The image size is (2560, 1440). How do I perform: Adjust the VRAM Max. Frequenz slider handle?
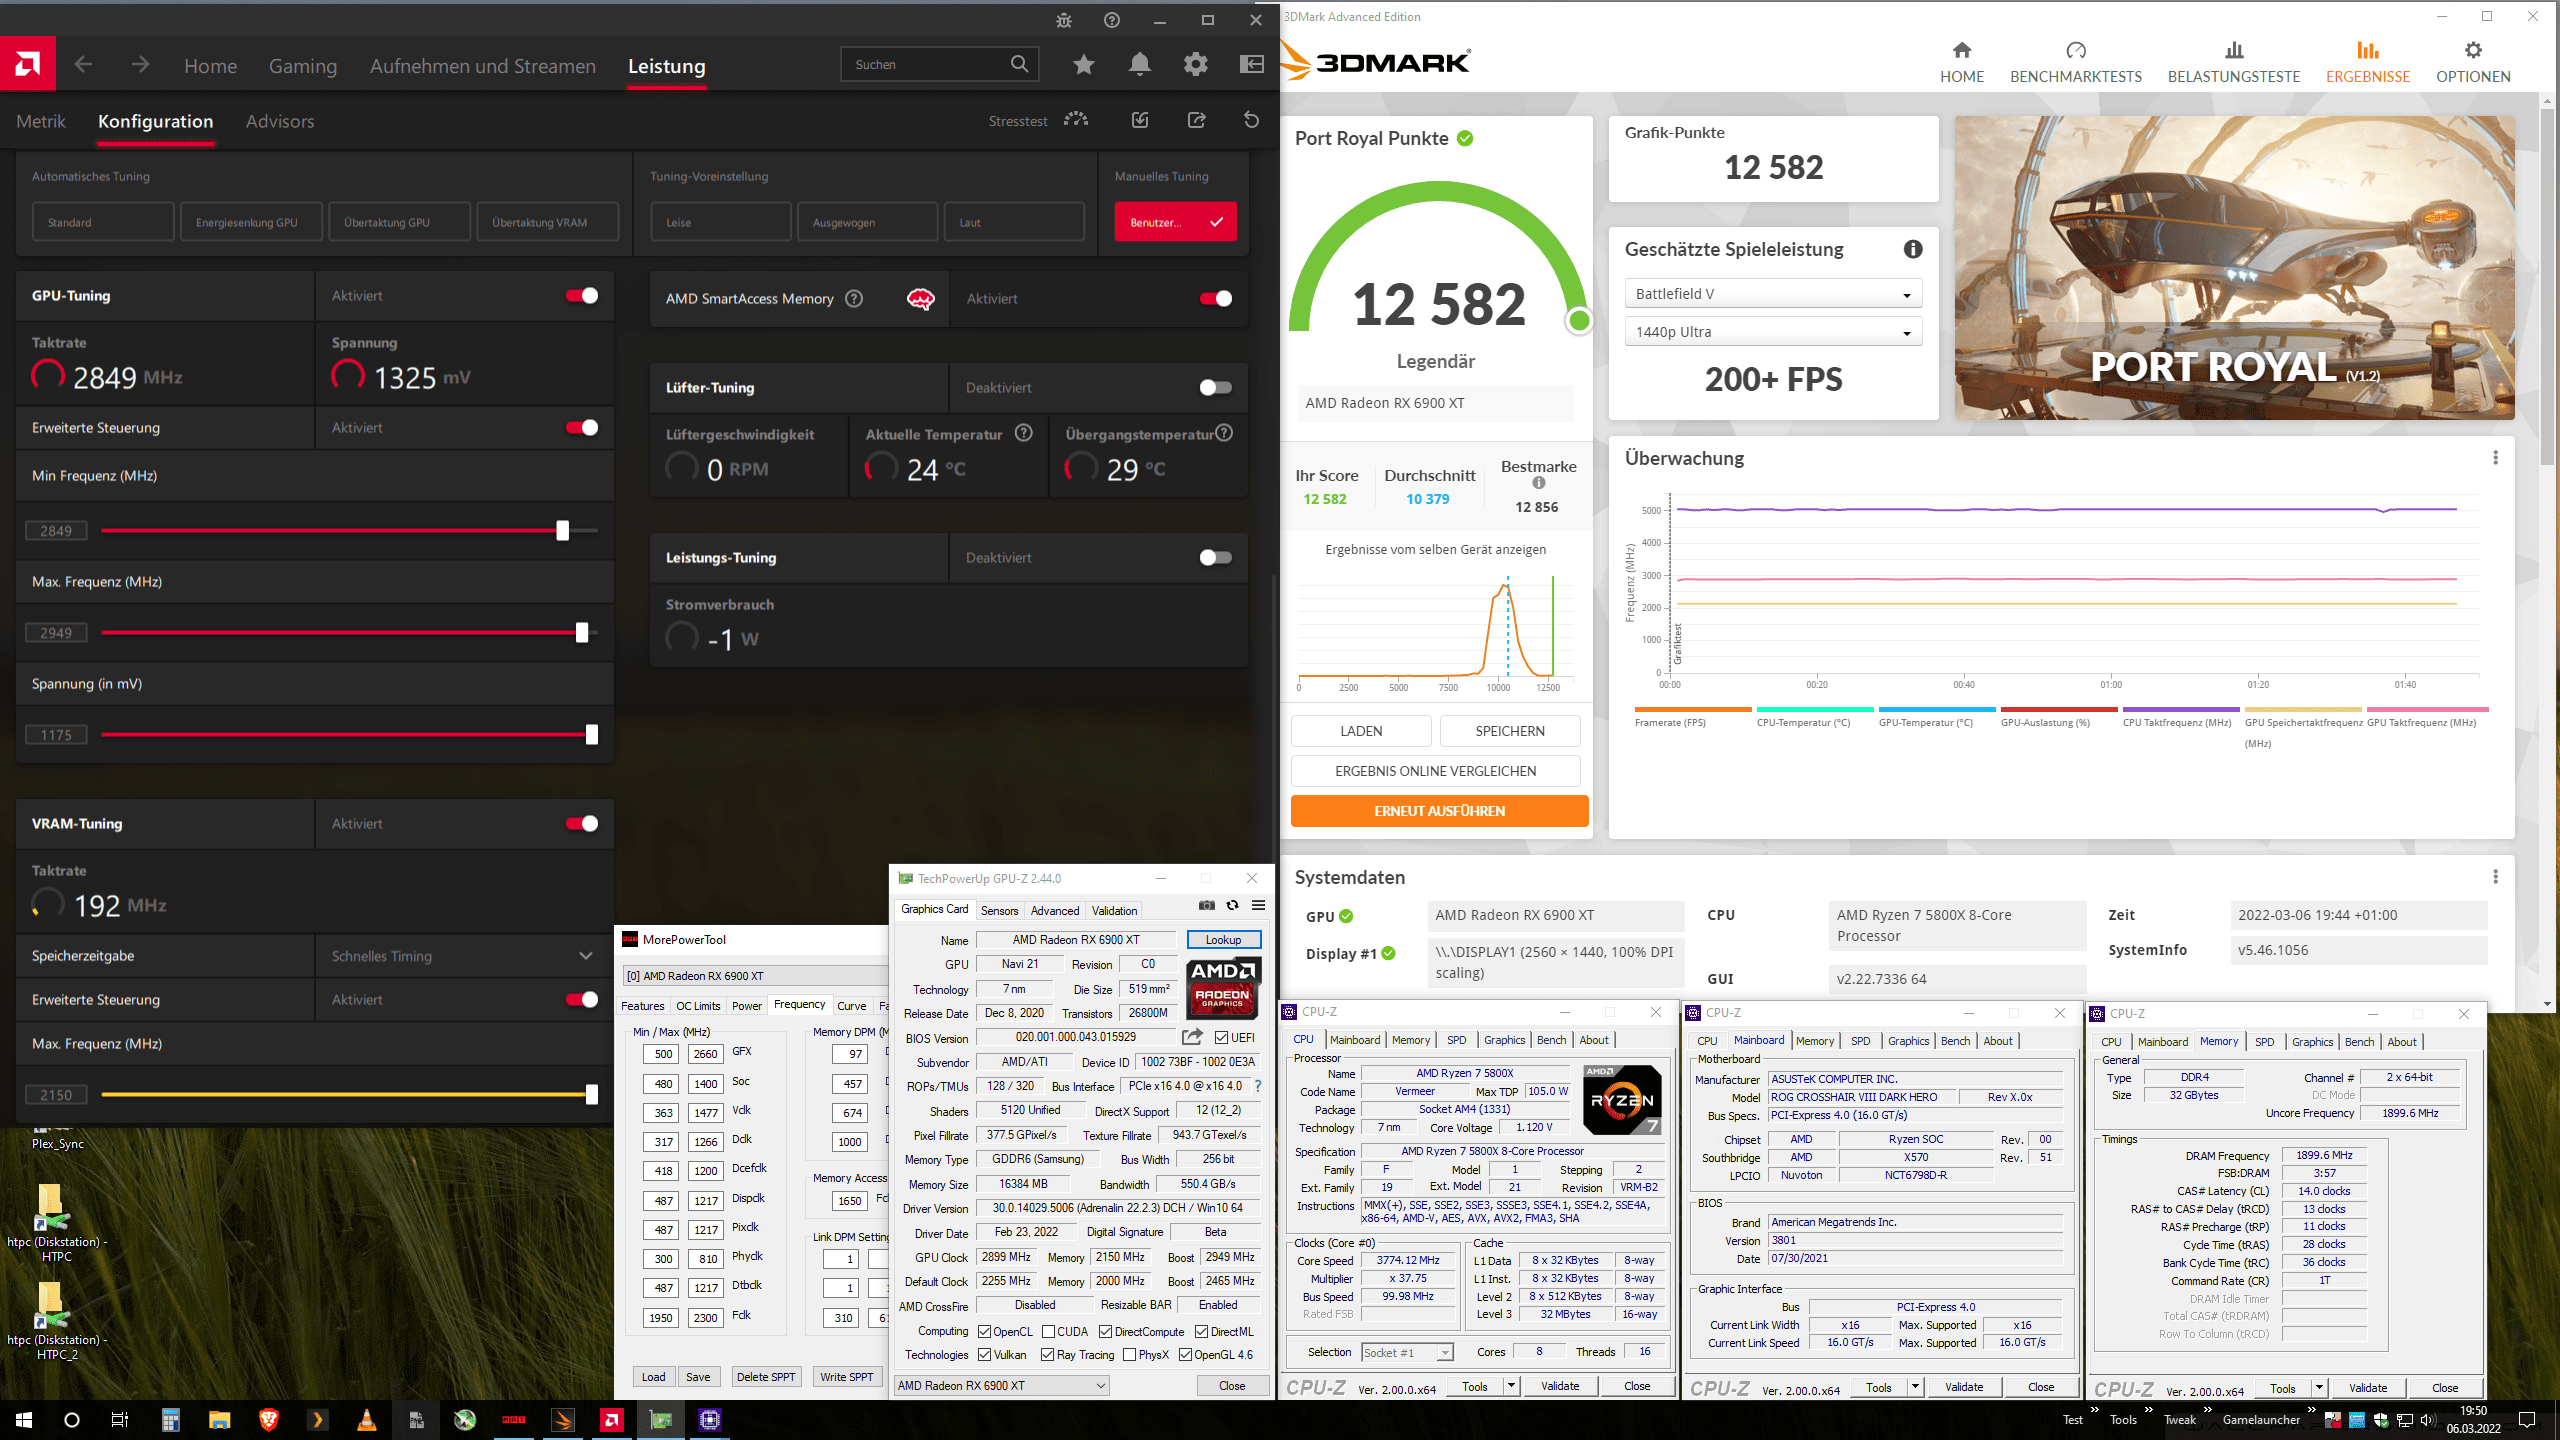[x=592, y=1094]
